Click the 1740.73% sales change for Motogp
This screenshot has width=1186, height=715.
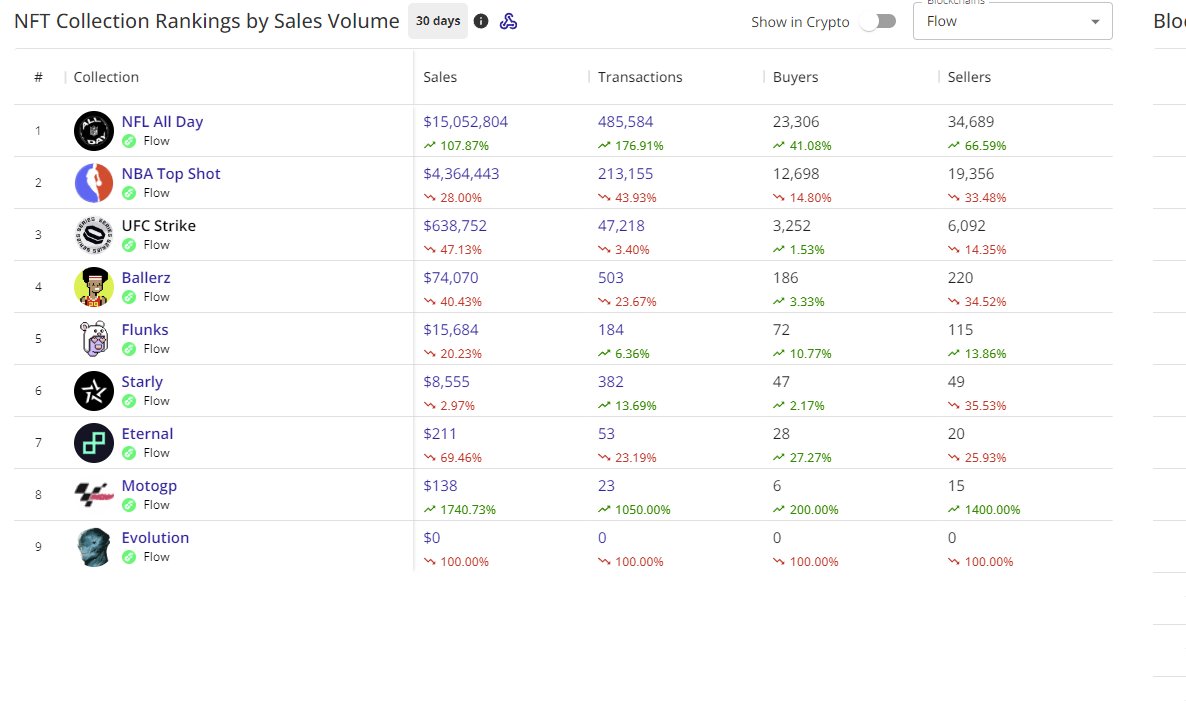pyautogui.click(x=467, y=510)
